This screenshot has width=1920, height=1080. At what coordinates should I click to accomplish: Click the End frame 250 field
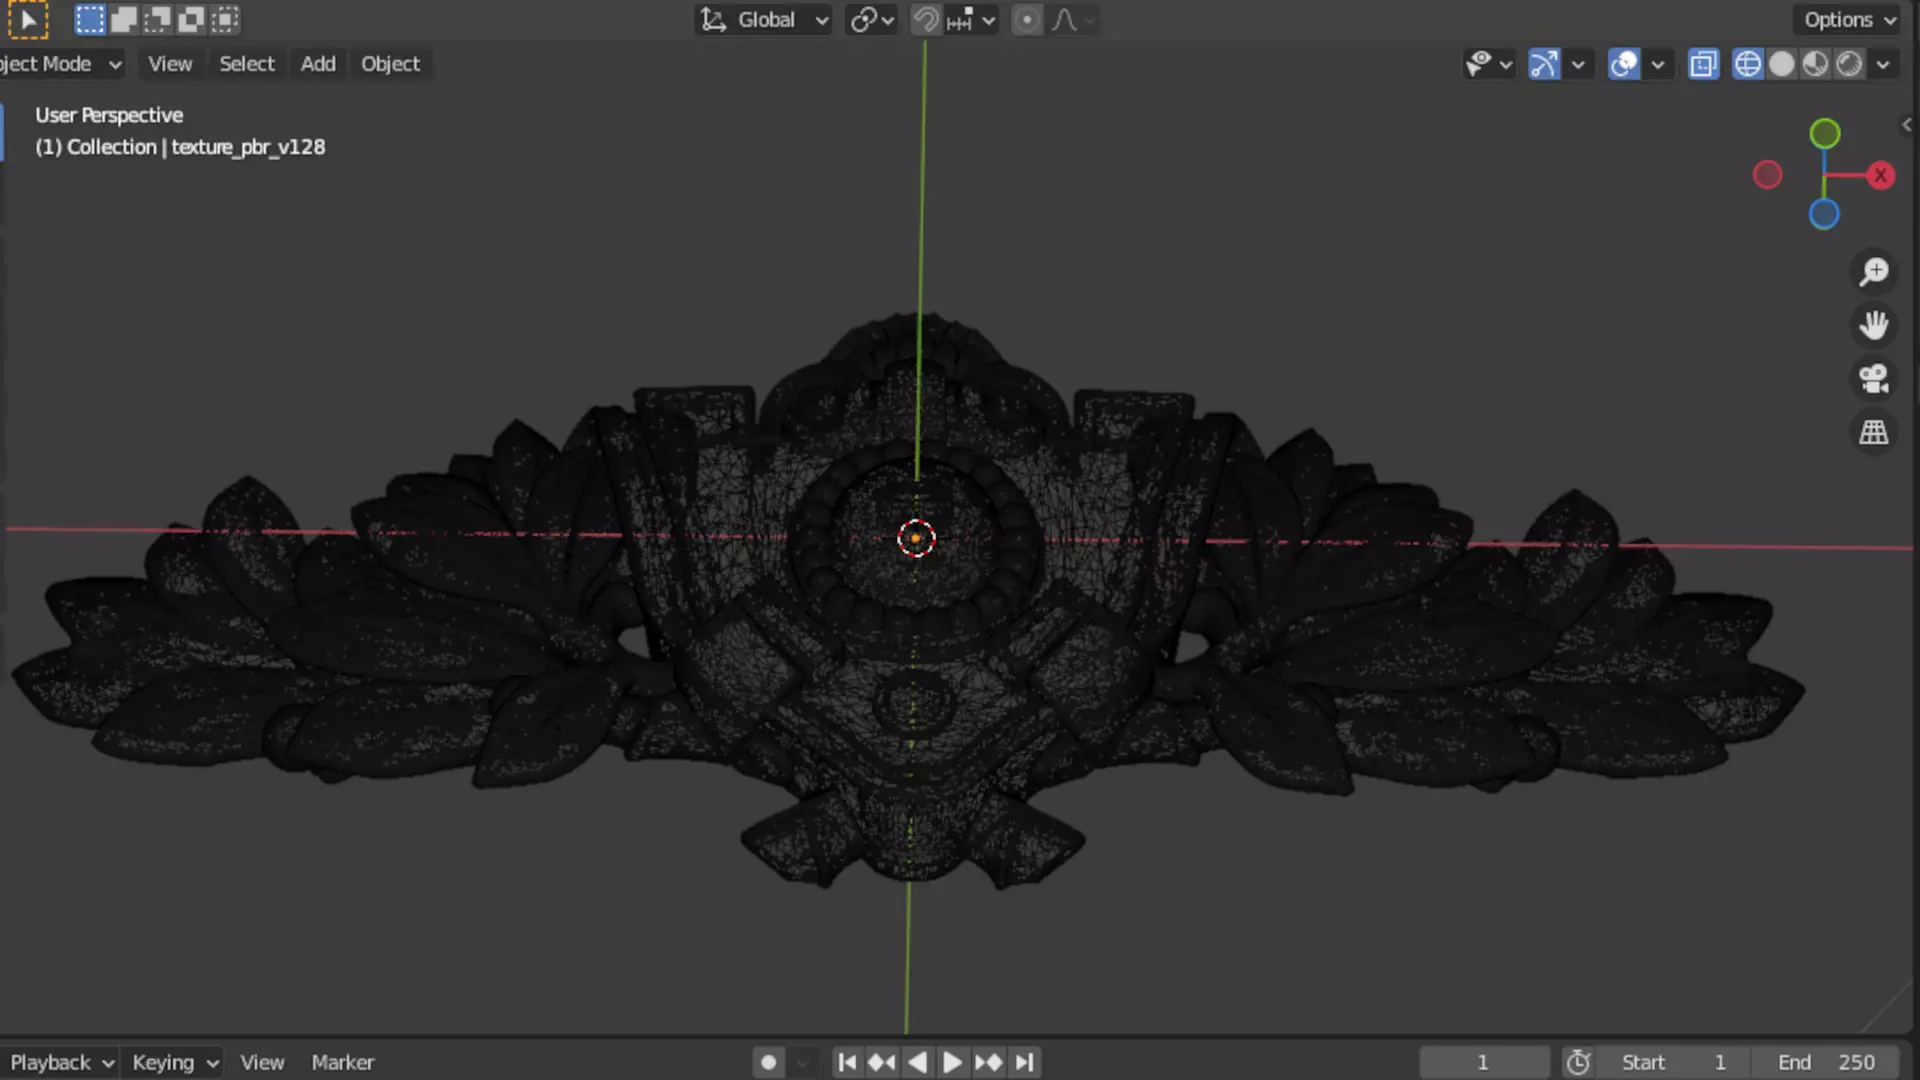click(1826, 1062)
